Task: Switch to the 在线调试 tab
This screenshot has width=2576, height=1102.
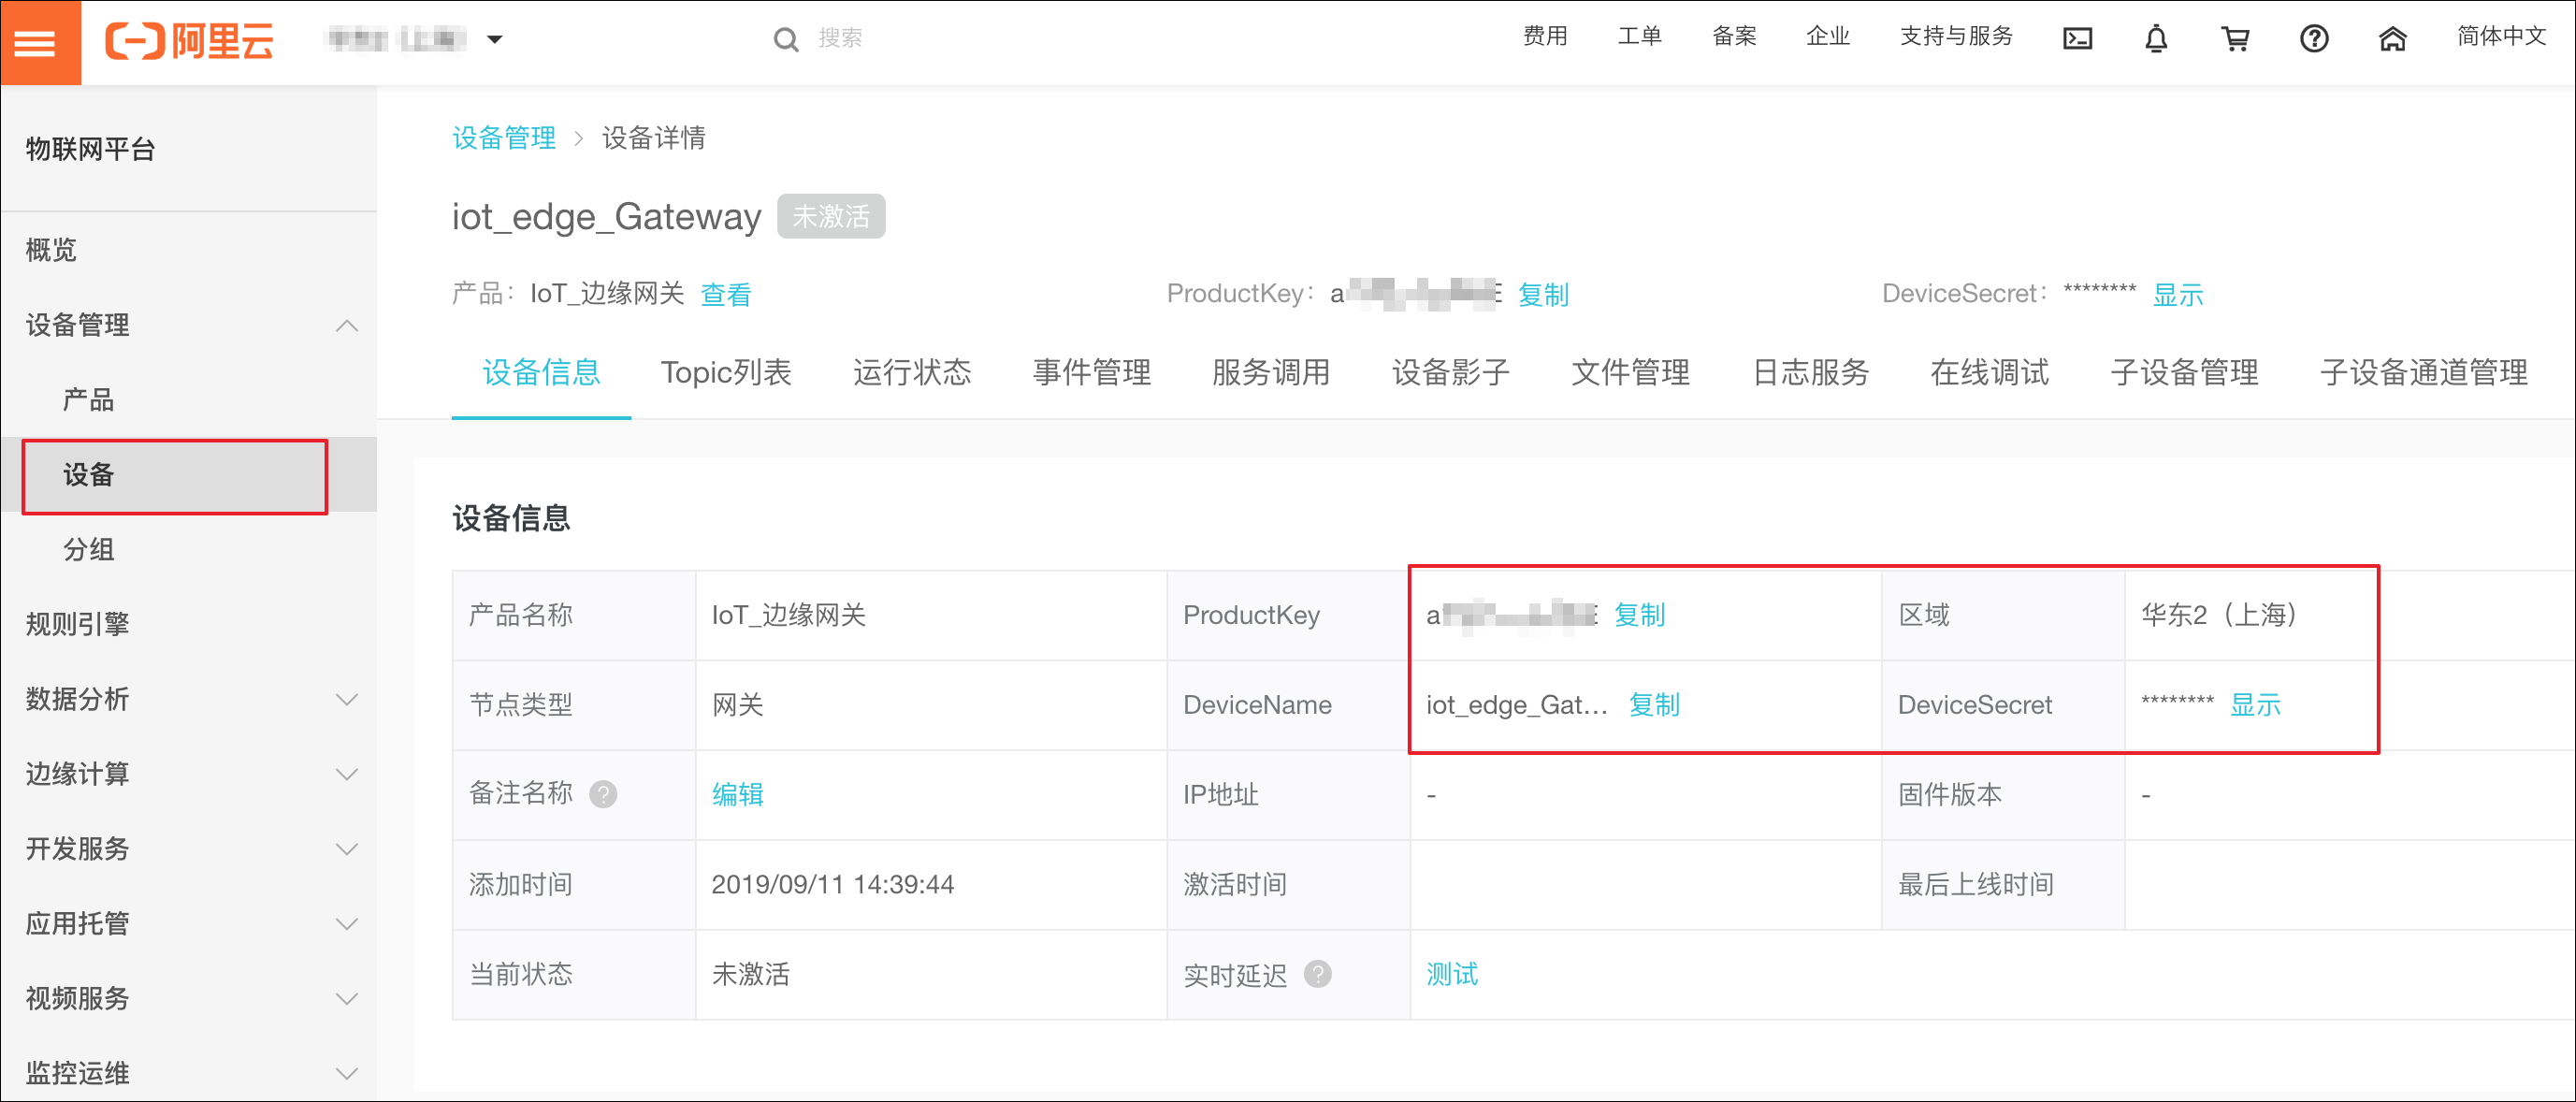Action: pyautogui.click(x=1989, y=372)
